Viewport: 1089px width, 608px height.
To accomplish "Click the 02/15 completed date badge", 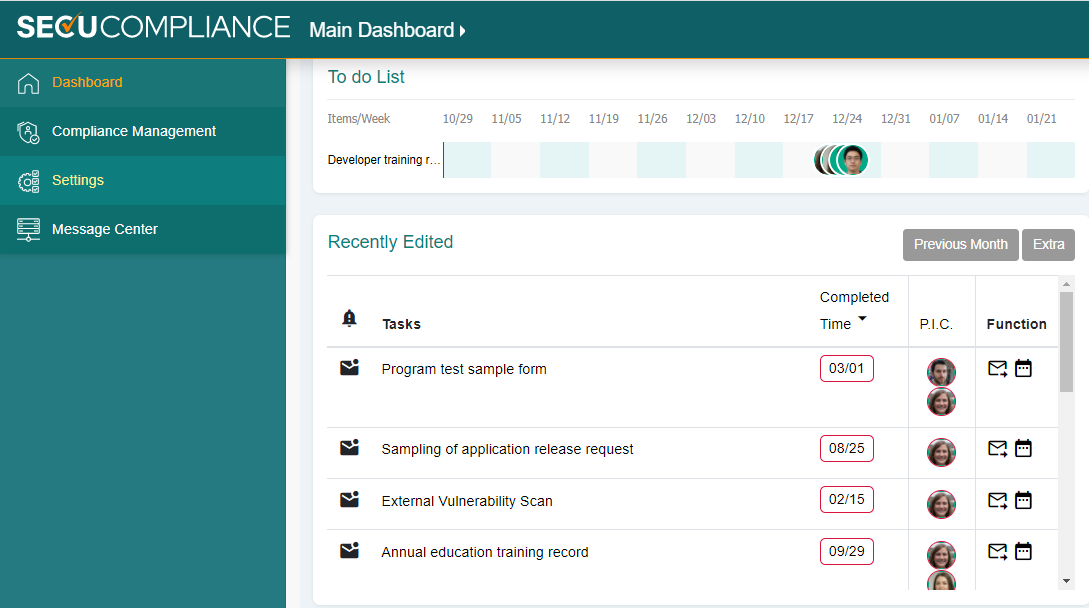I will pyautogui.click(x=847, y=500).
